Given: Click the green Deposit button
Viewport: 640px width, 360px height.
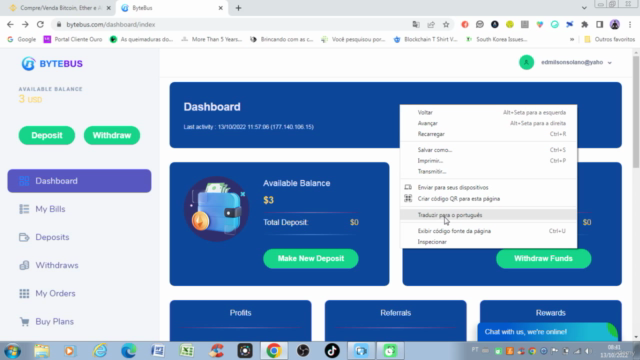Looking at the screenshot, I should click(47, 136).
